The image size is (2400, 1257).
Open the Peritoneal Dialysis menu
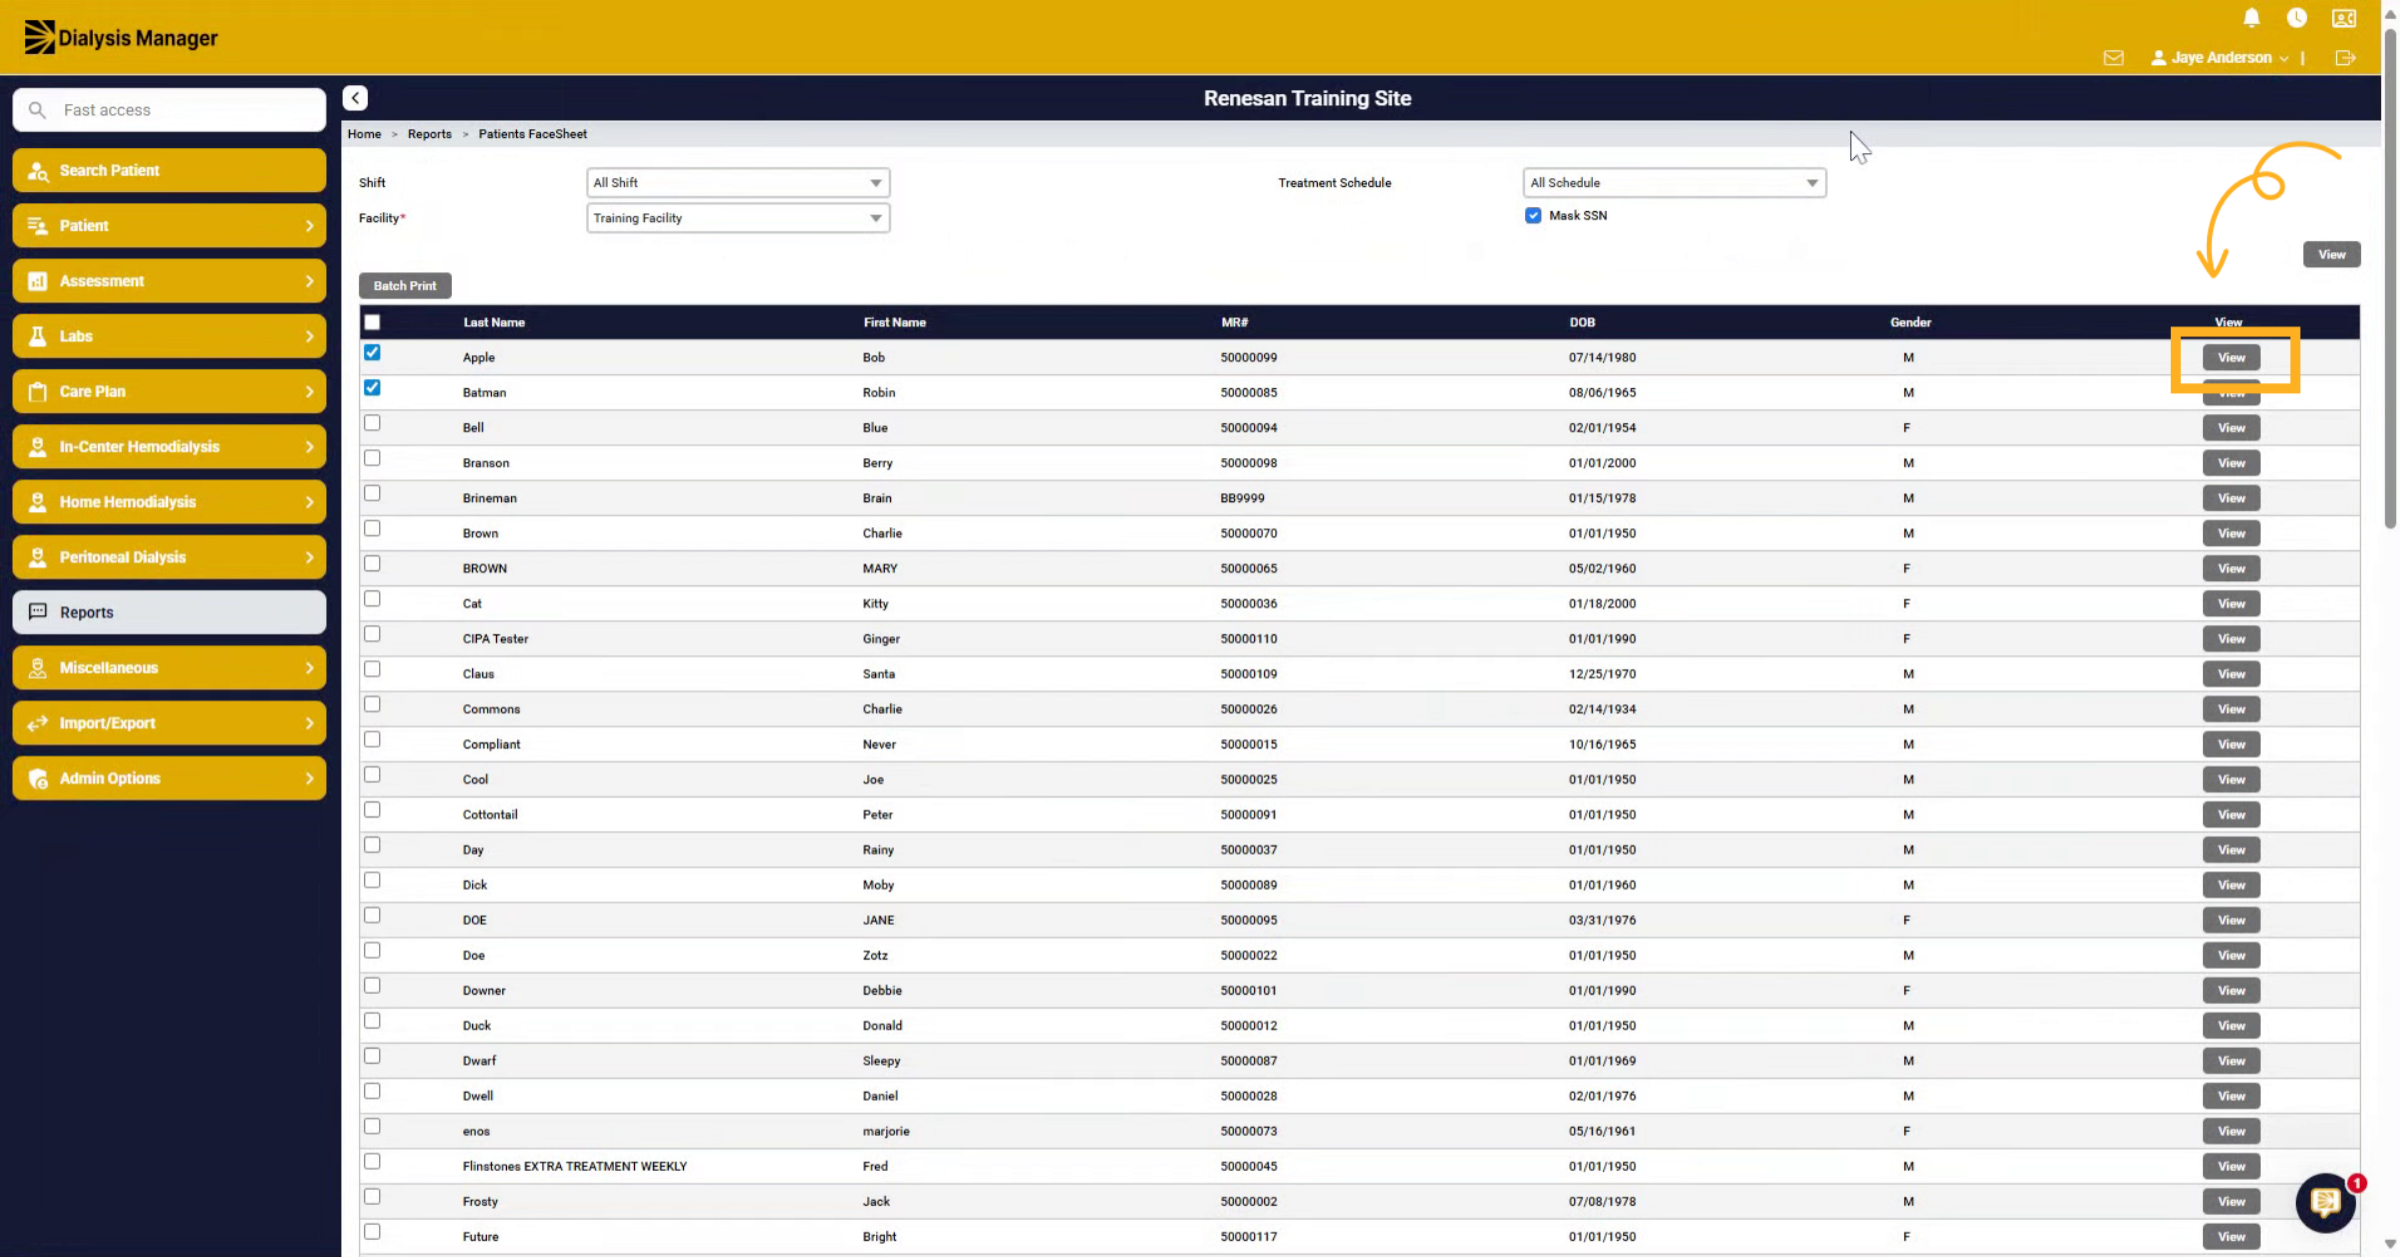pyautogui.click(x=169, y=557)
